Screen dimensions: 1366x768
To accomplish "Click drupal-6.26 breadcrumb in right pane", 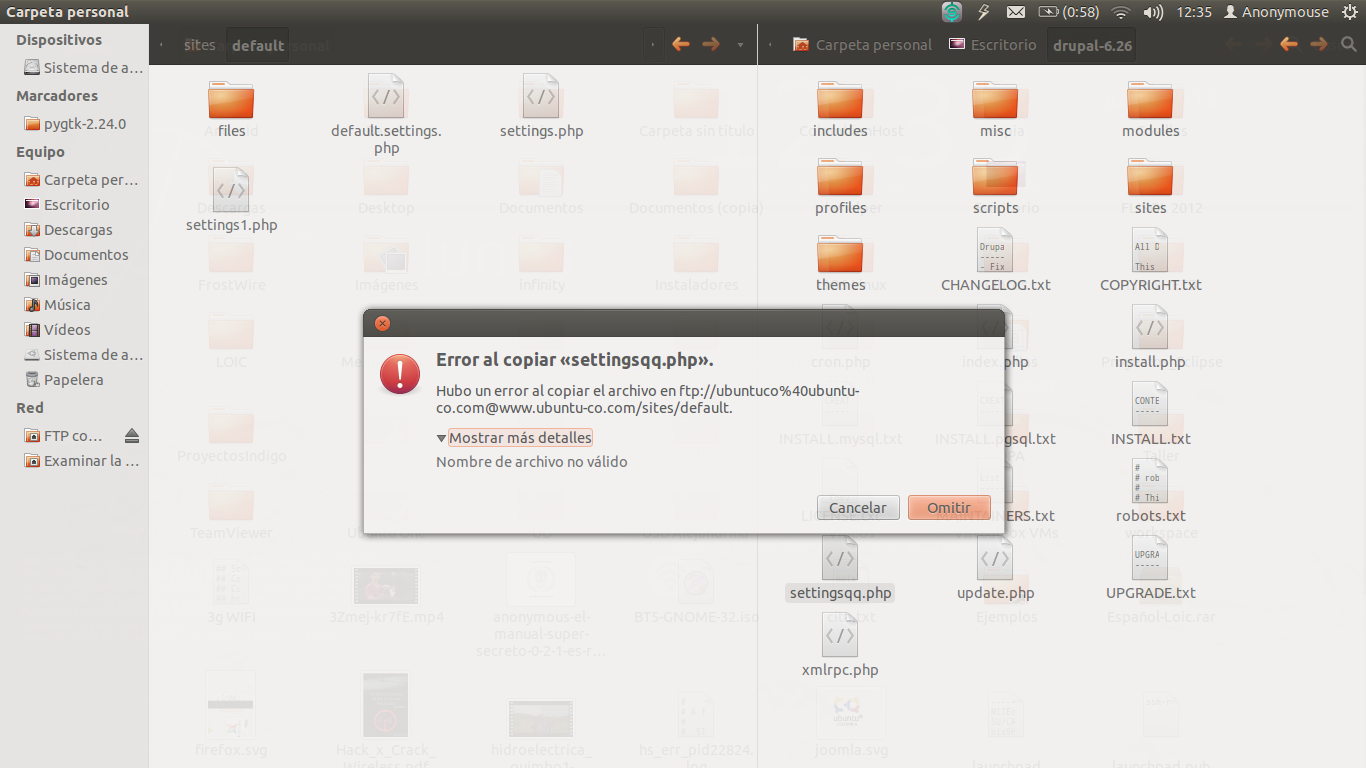I will (x=1092, y=45).
